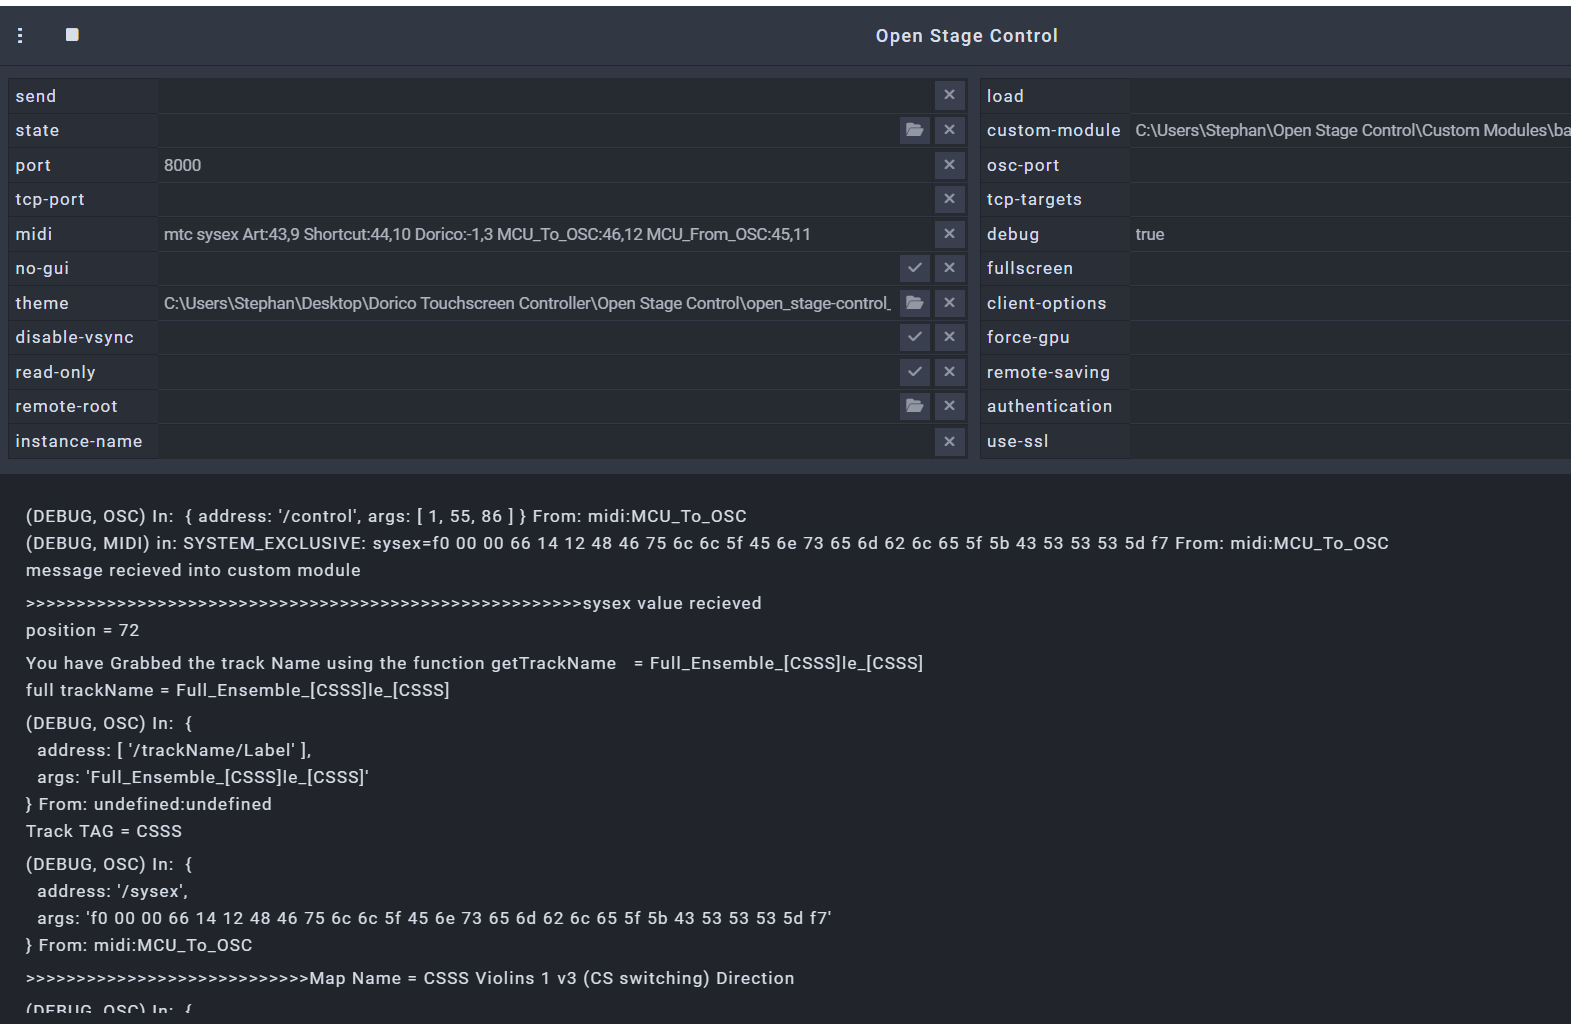Click into the port input field
This screenshot has height=1024, width=1571.
540,165
